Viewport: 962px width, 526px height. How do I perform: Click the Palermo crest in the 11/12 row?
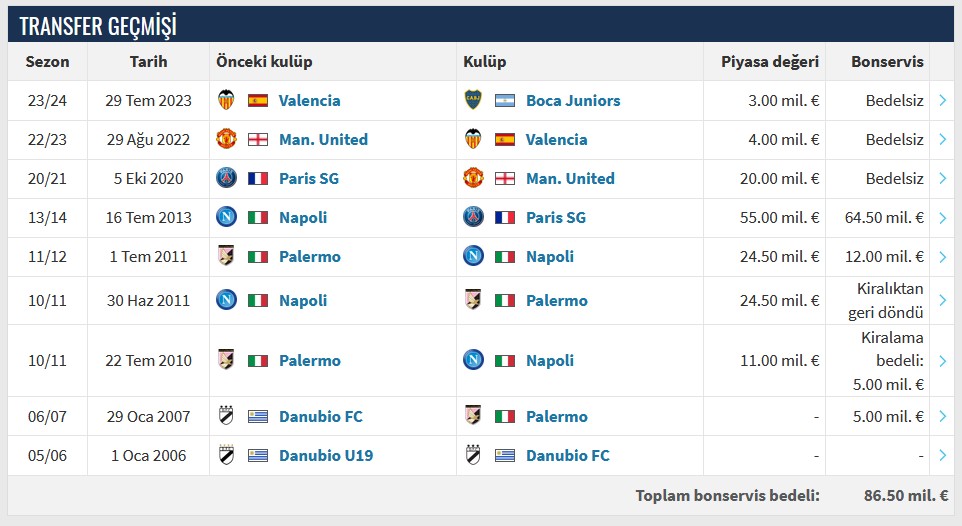click(226, 256)
